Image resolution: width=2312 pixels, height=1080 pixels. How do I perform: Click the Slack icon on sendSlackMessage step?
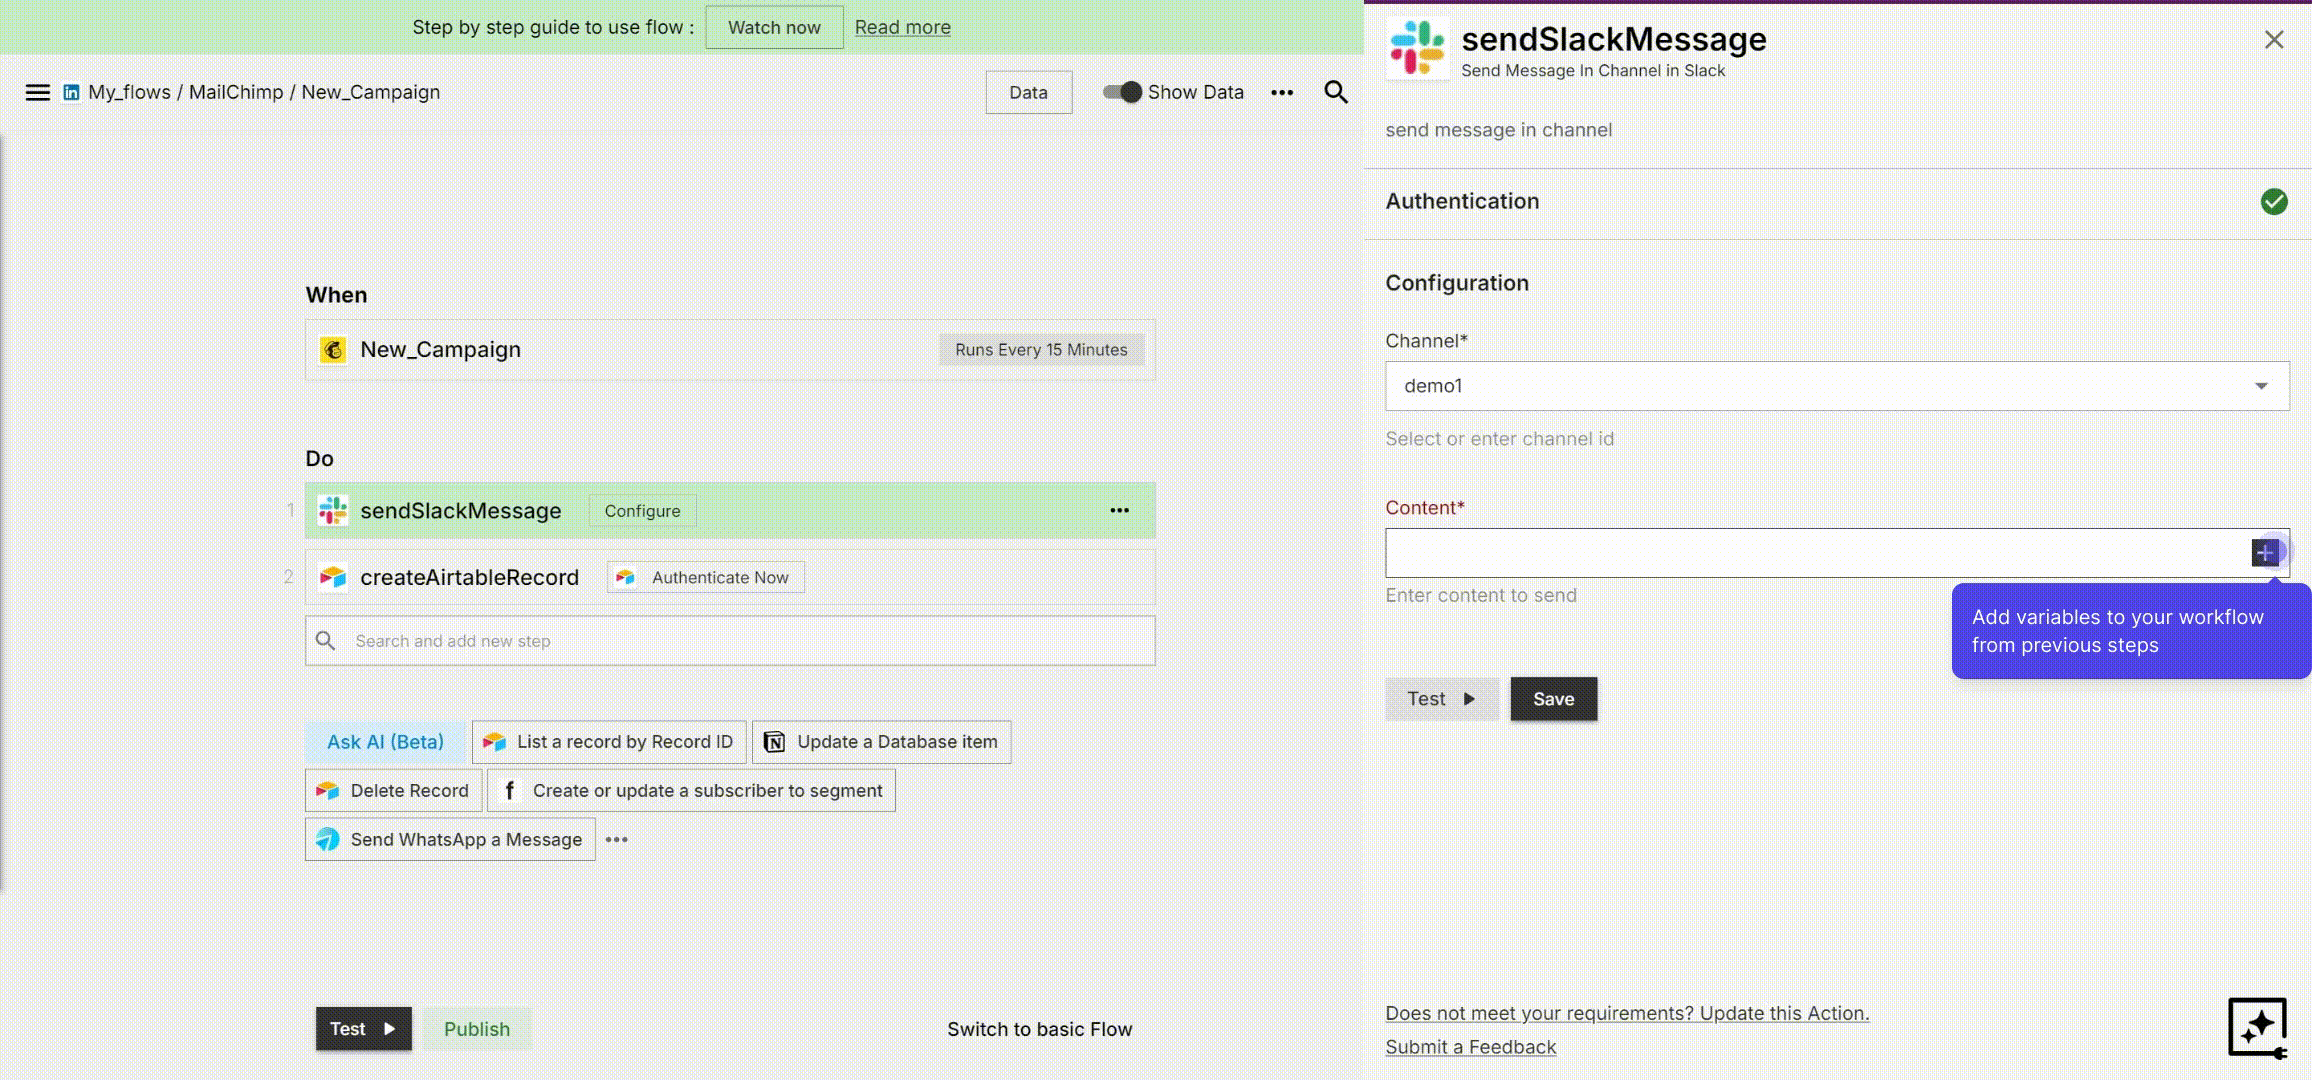[x=333, y=511]
